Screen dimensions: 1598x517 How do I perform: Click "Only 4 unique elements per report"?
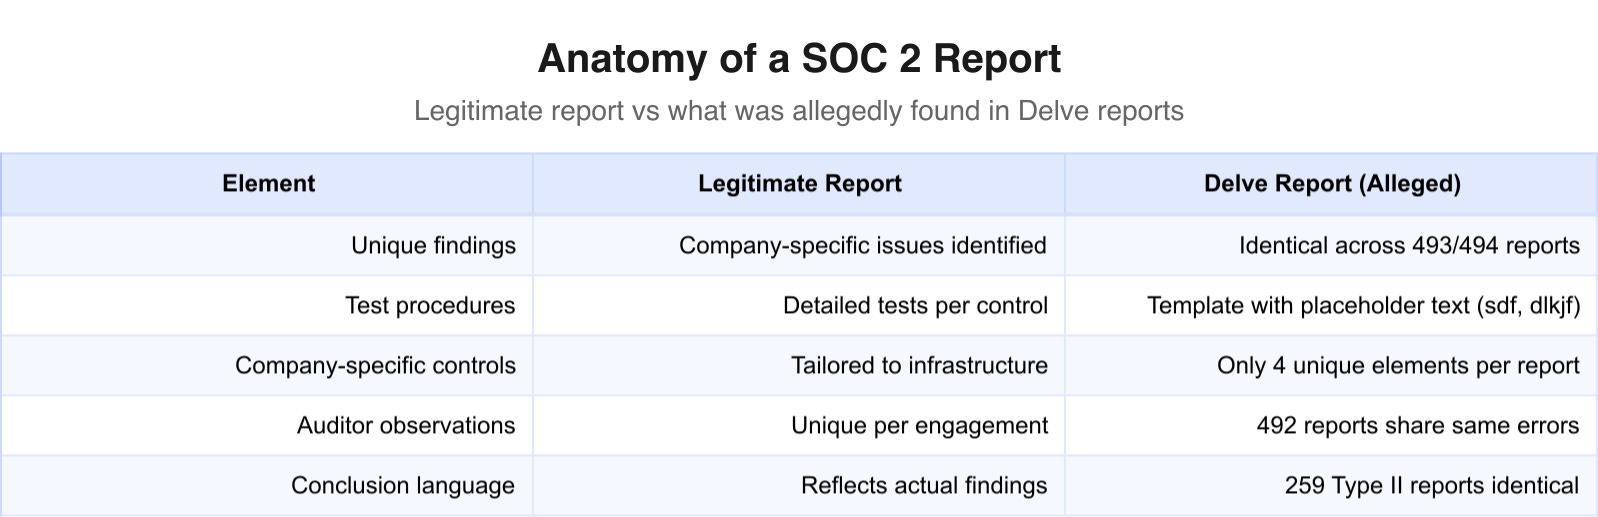(1398, 366)
